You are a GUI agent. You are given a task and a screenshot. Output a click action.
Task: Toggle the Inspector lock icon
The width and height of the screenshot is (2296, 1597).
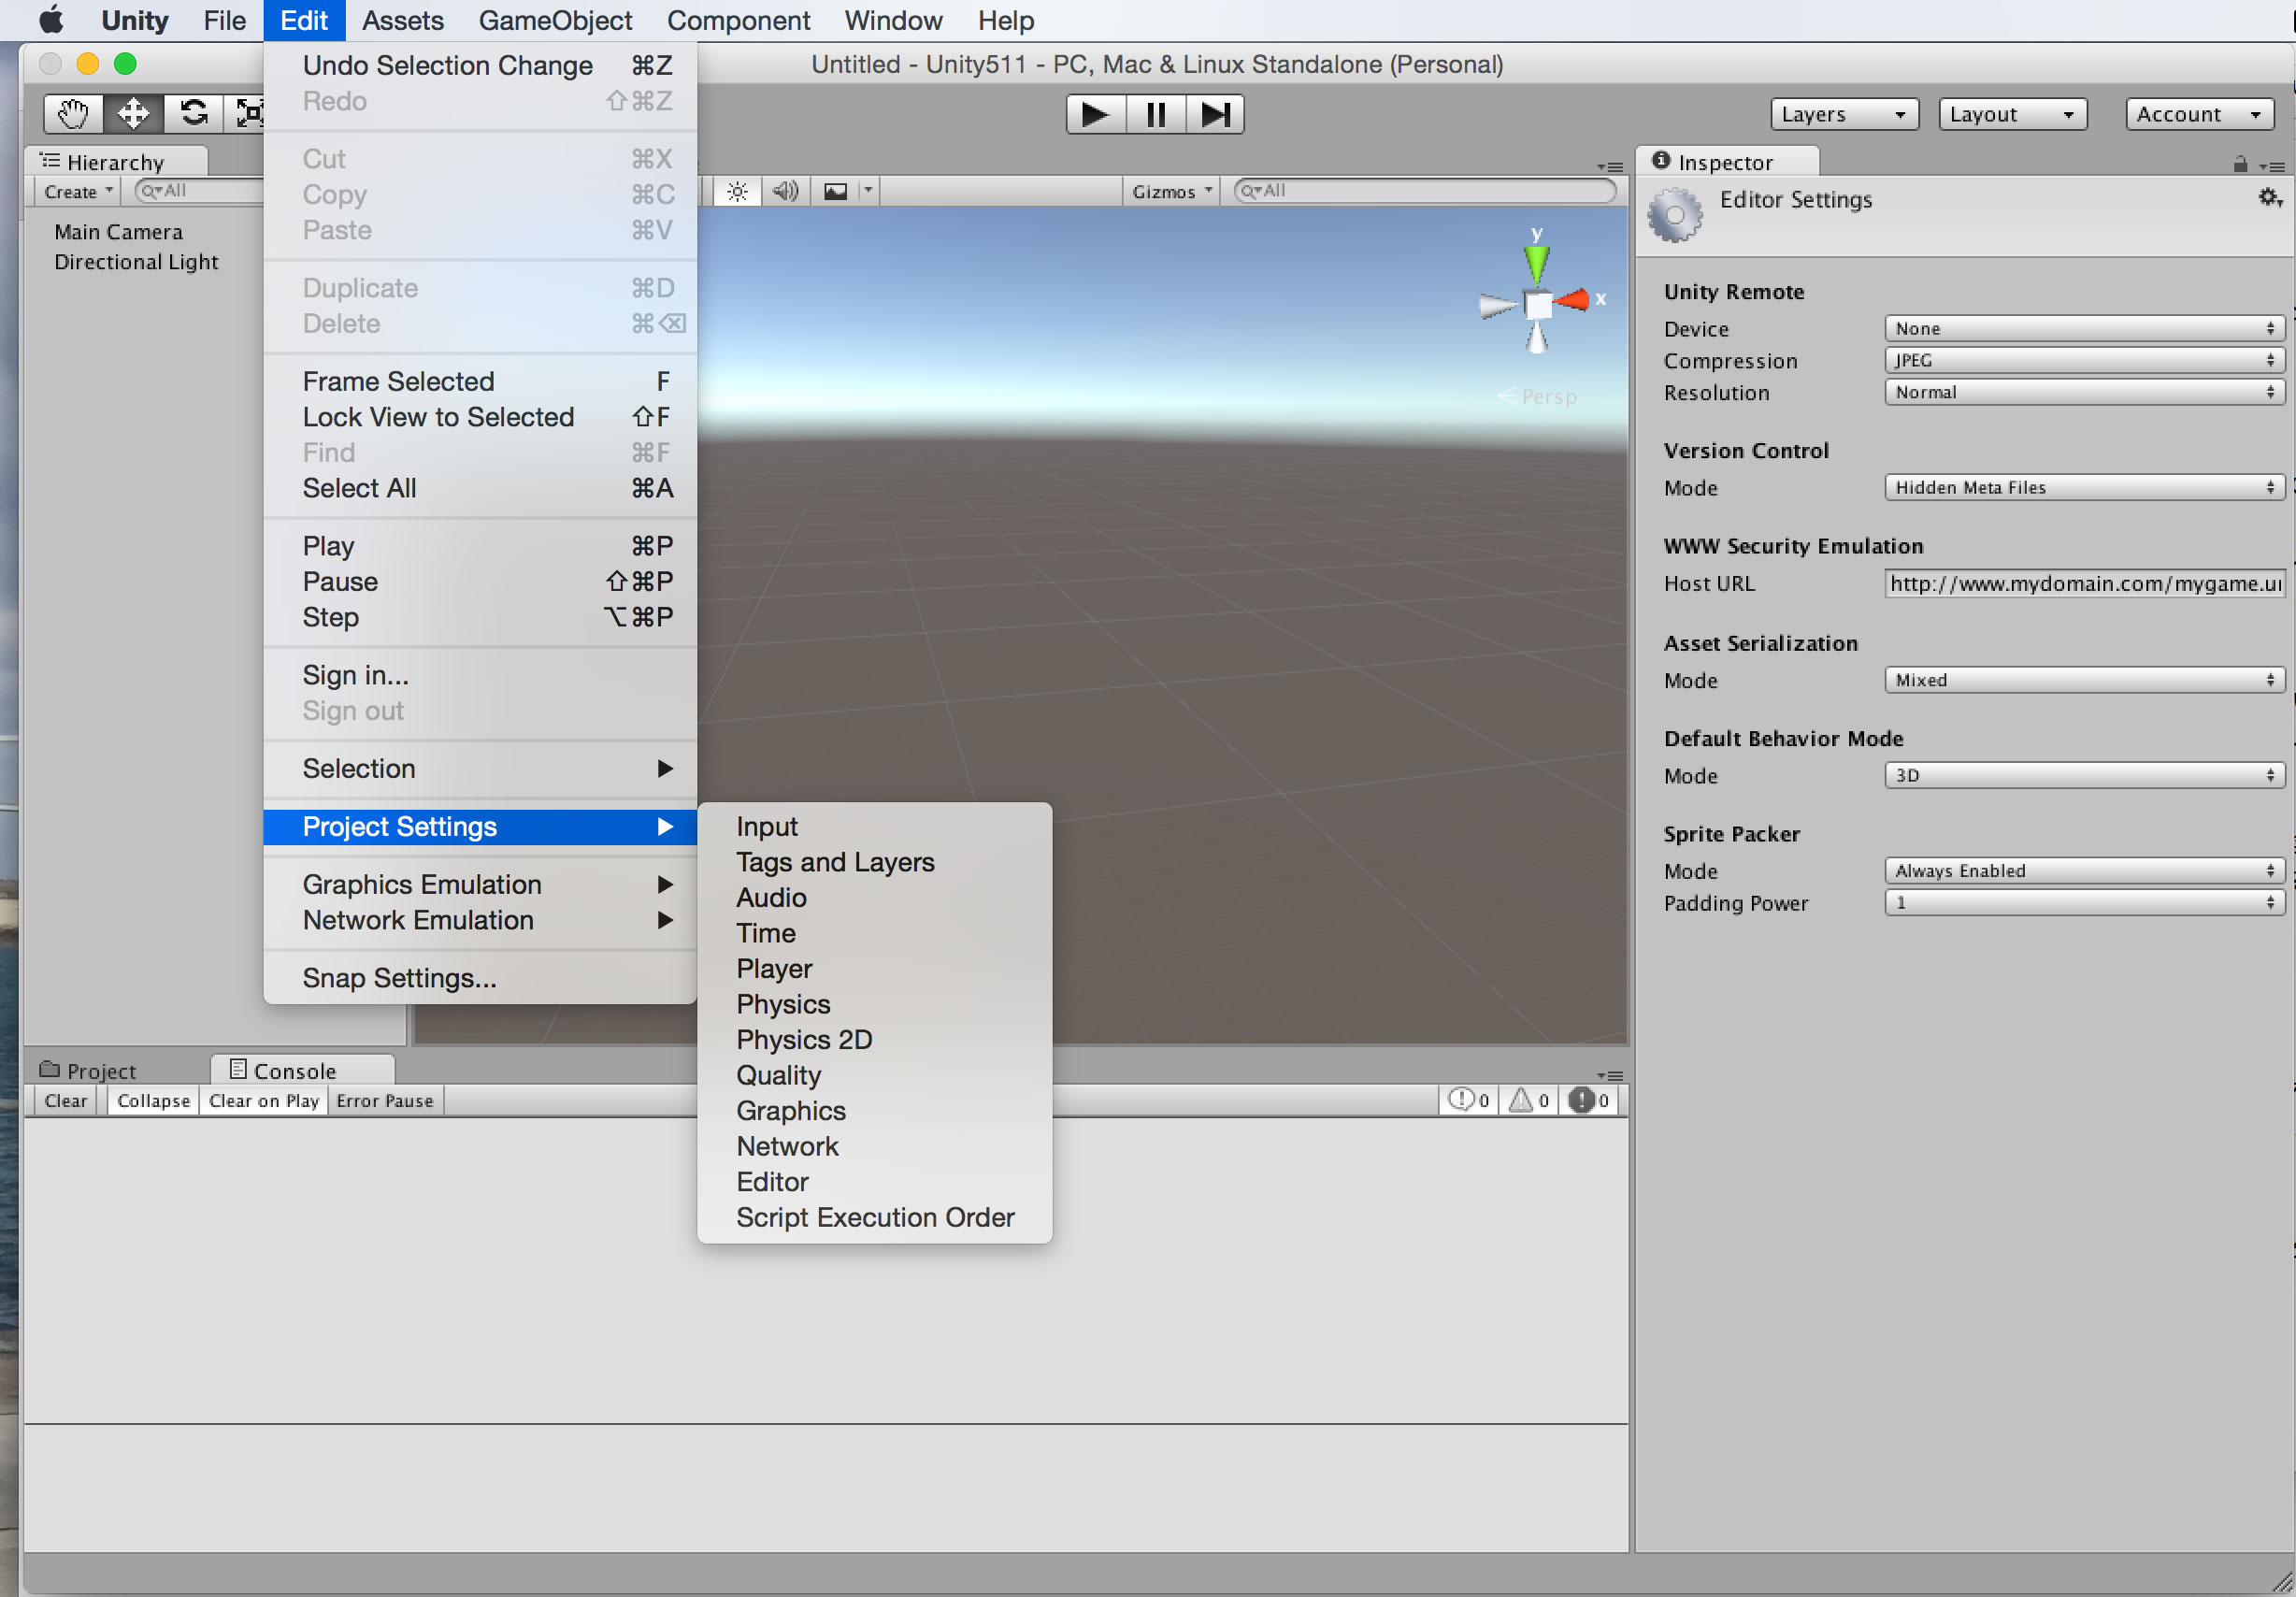point(2240,164)
